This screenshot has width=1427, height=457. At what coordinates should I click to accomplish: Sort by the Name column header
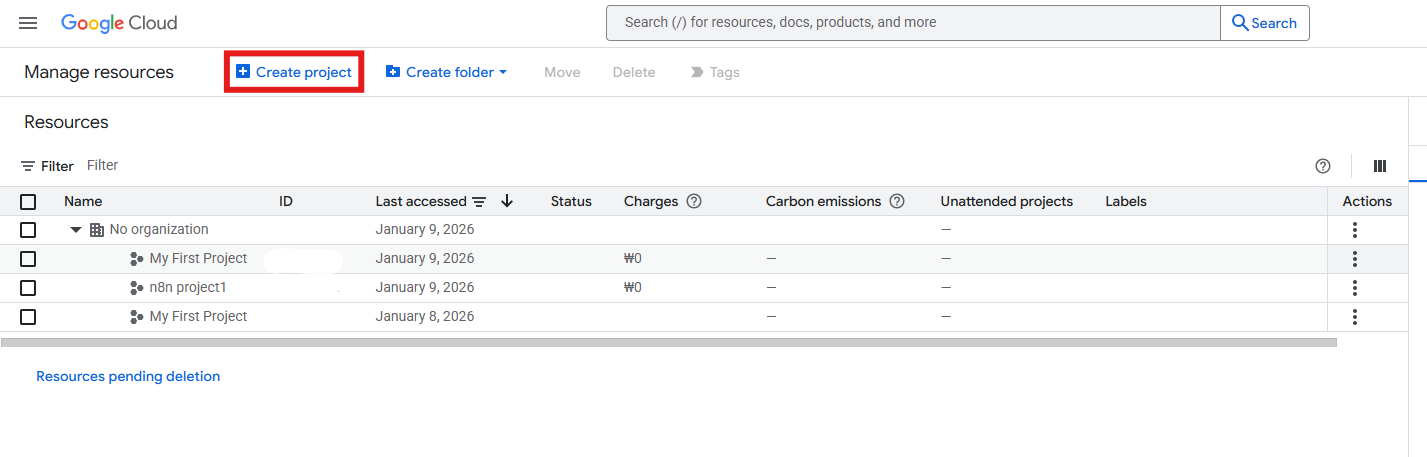tap(83, 201)
